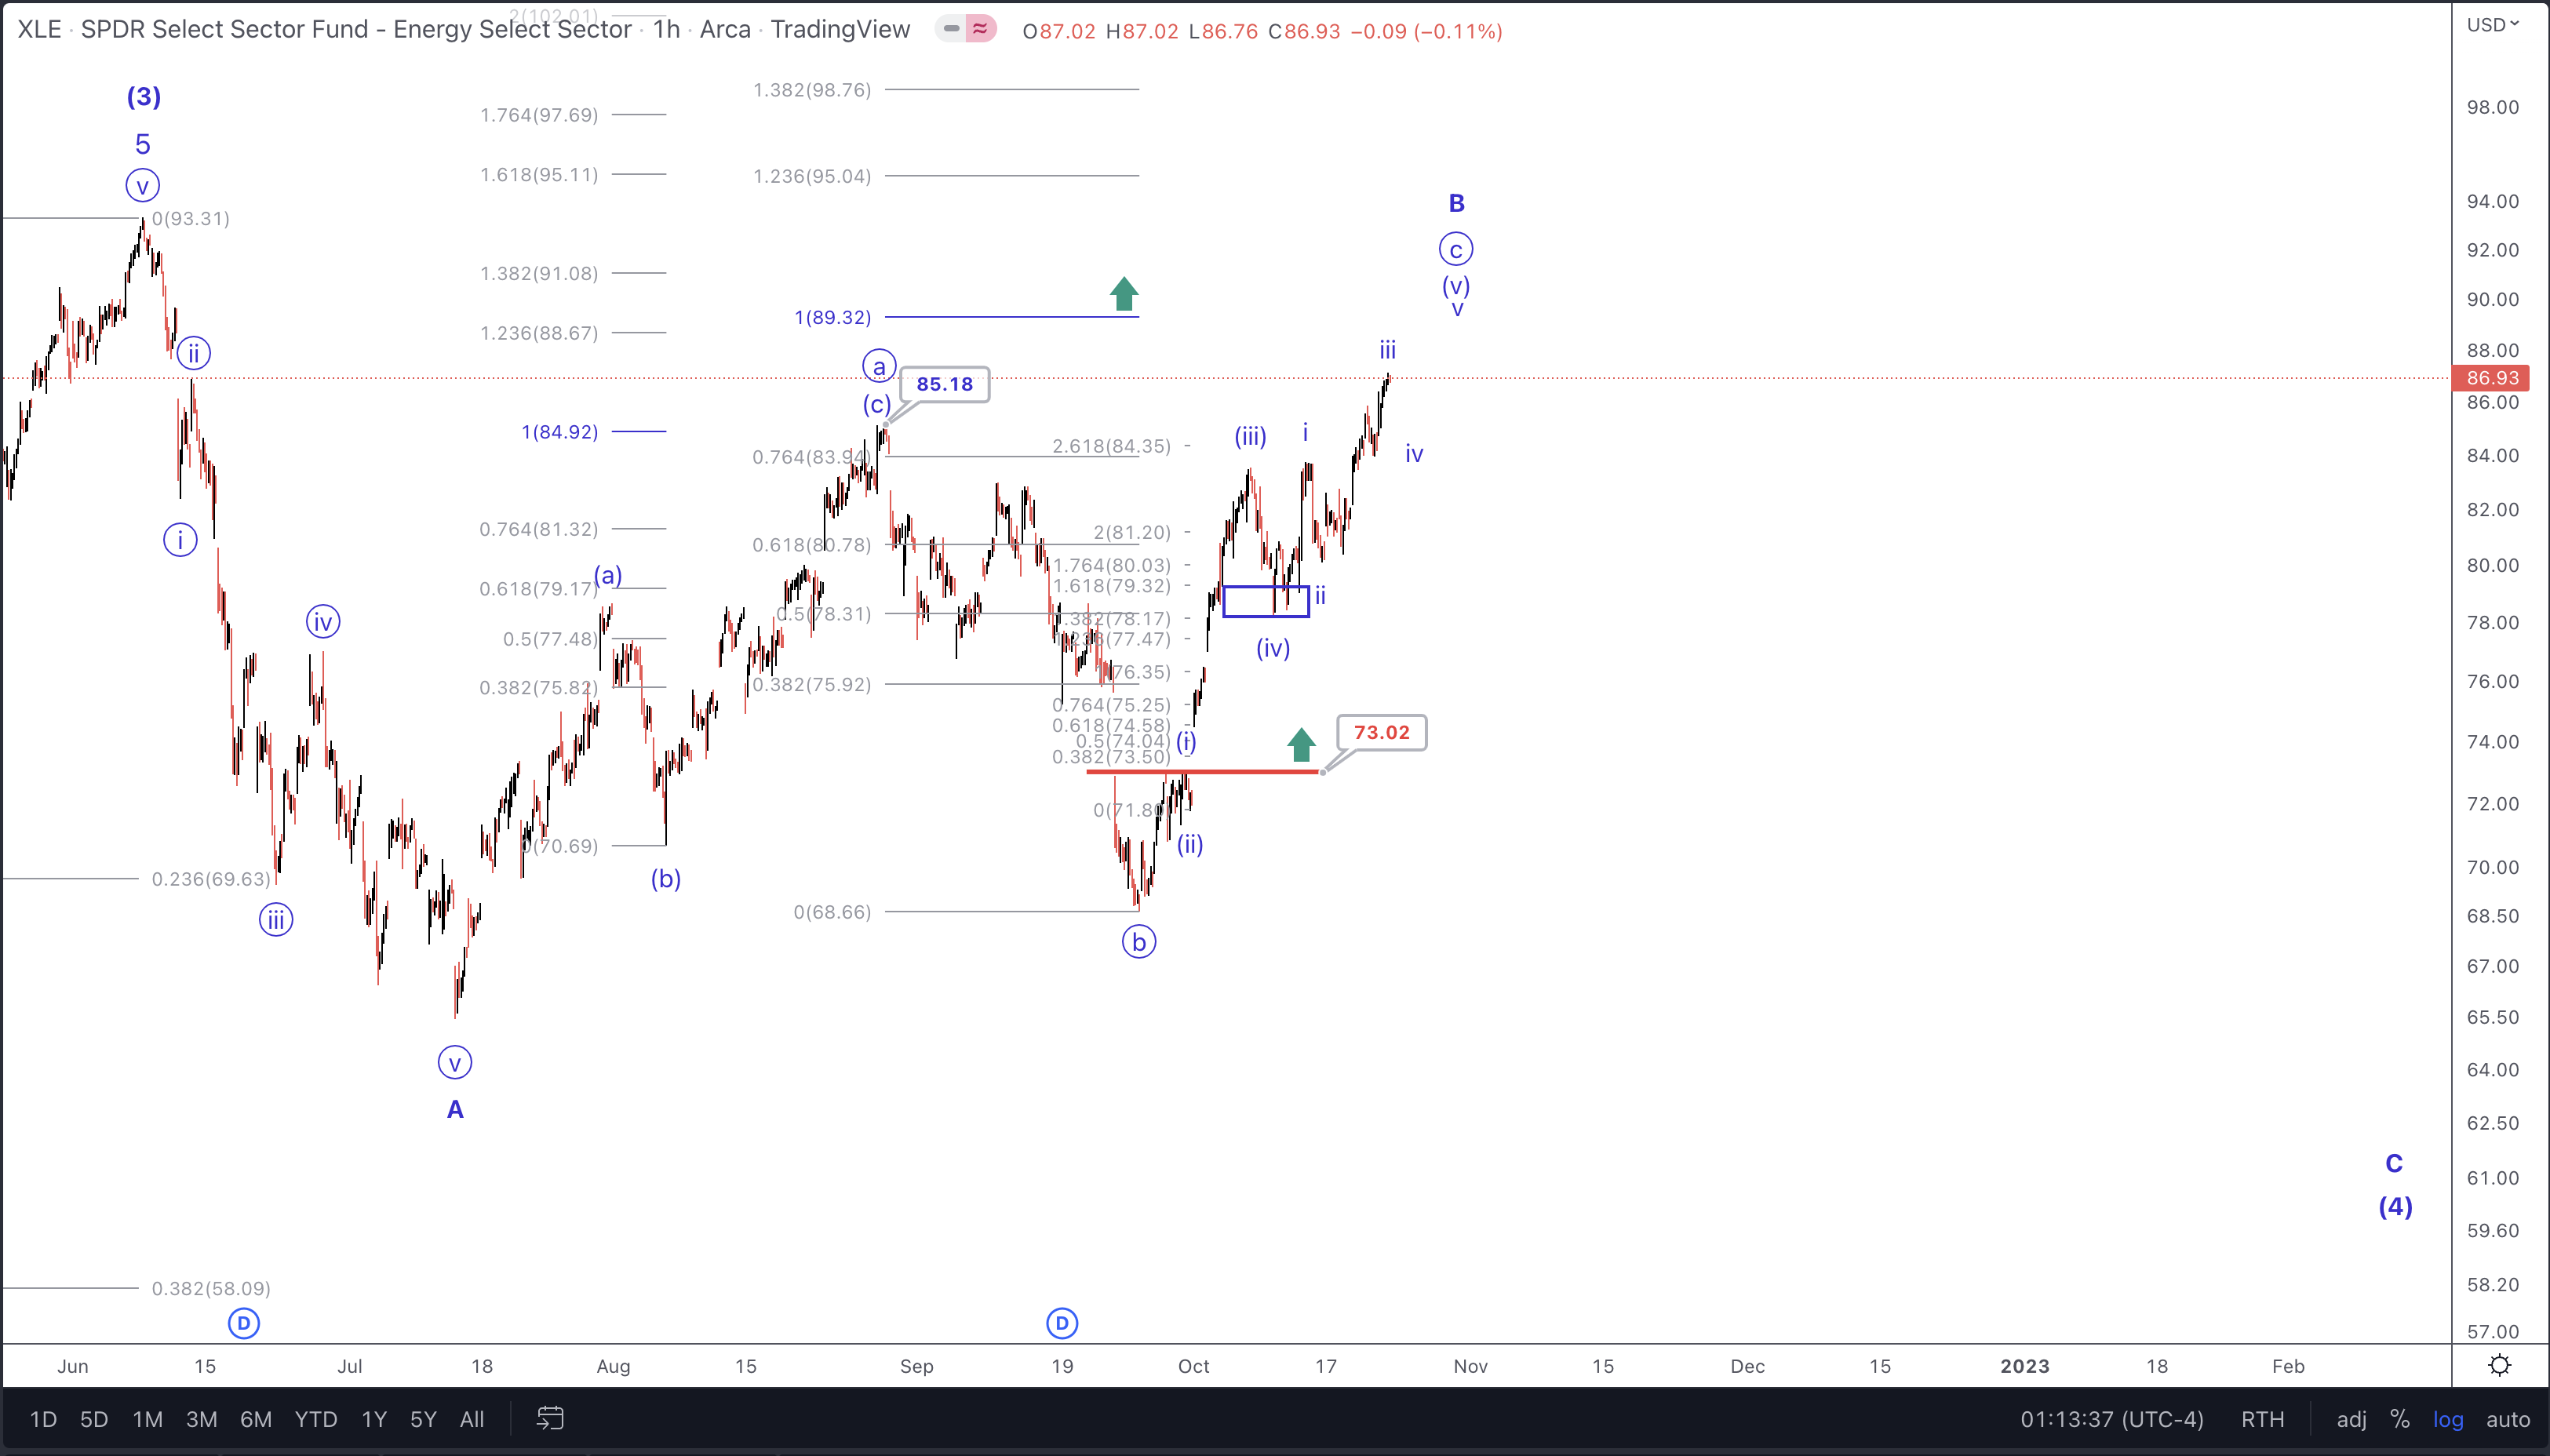The height and width of the screenshot is (1456, 2550).
Task: Click Fibonacci label 0(93.31)
Action: point(190,219)
